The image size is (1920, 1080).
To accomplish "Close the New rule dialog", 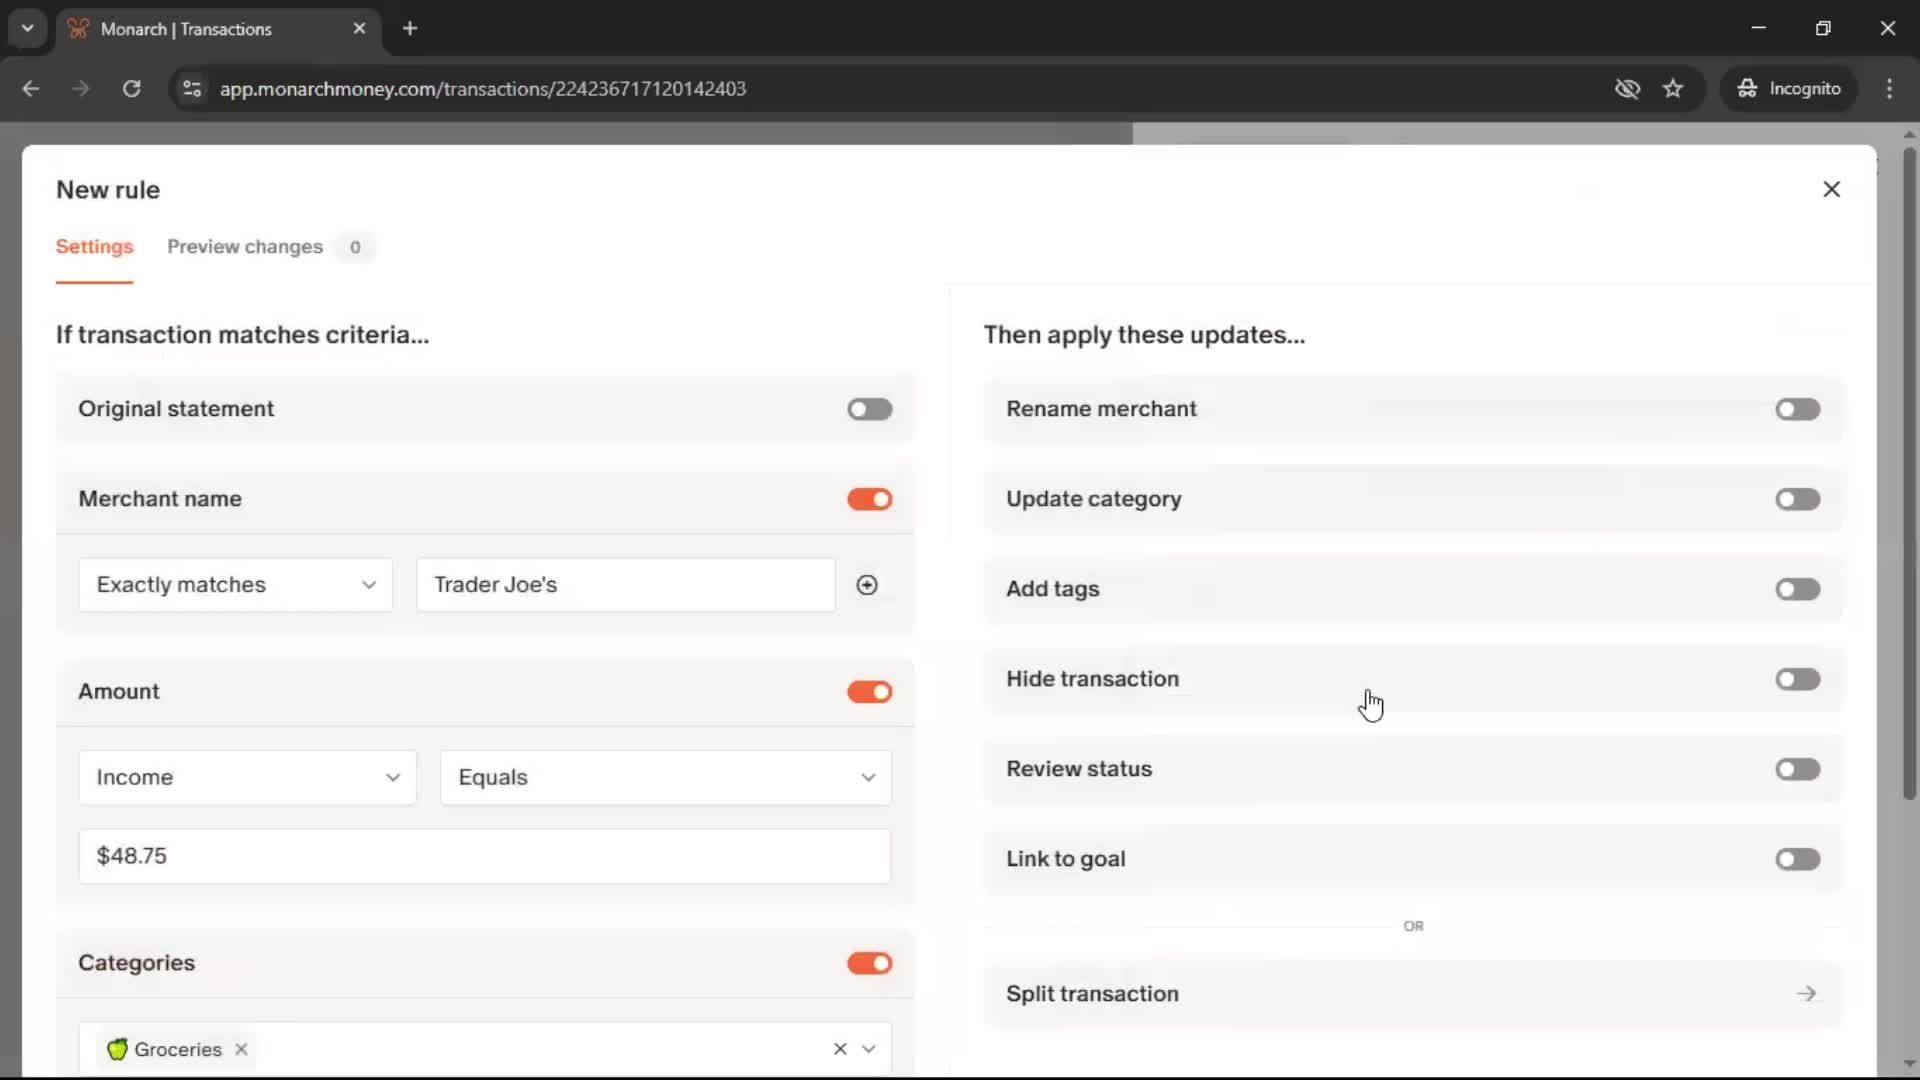I will pyautogui.click(x=1831, y=189).
